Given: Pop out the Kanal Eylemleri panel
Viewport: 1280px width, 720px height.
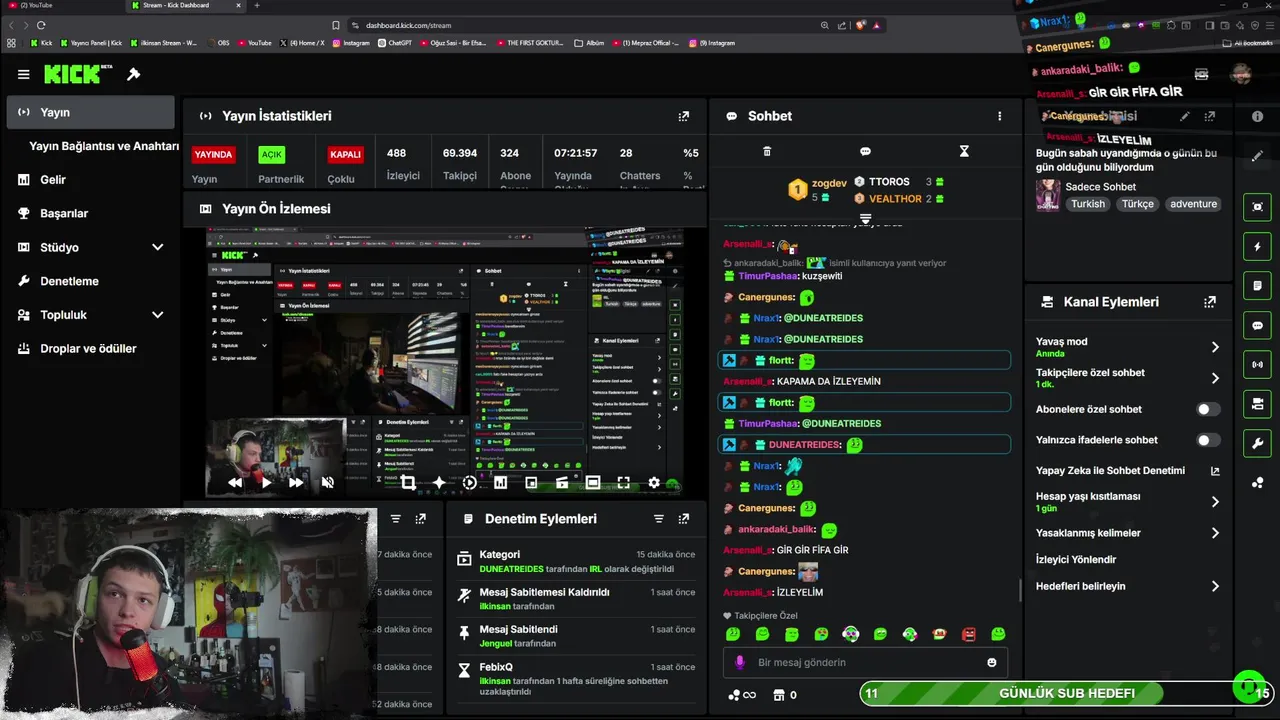Looking at the screenshot, I should pyautogui.click(x=1210, y=302).
